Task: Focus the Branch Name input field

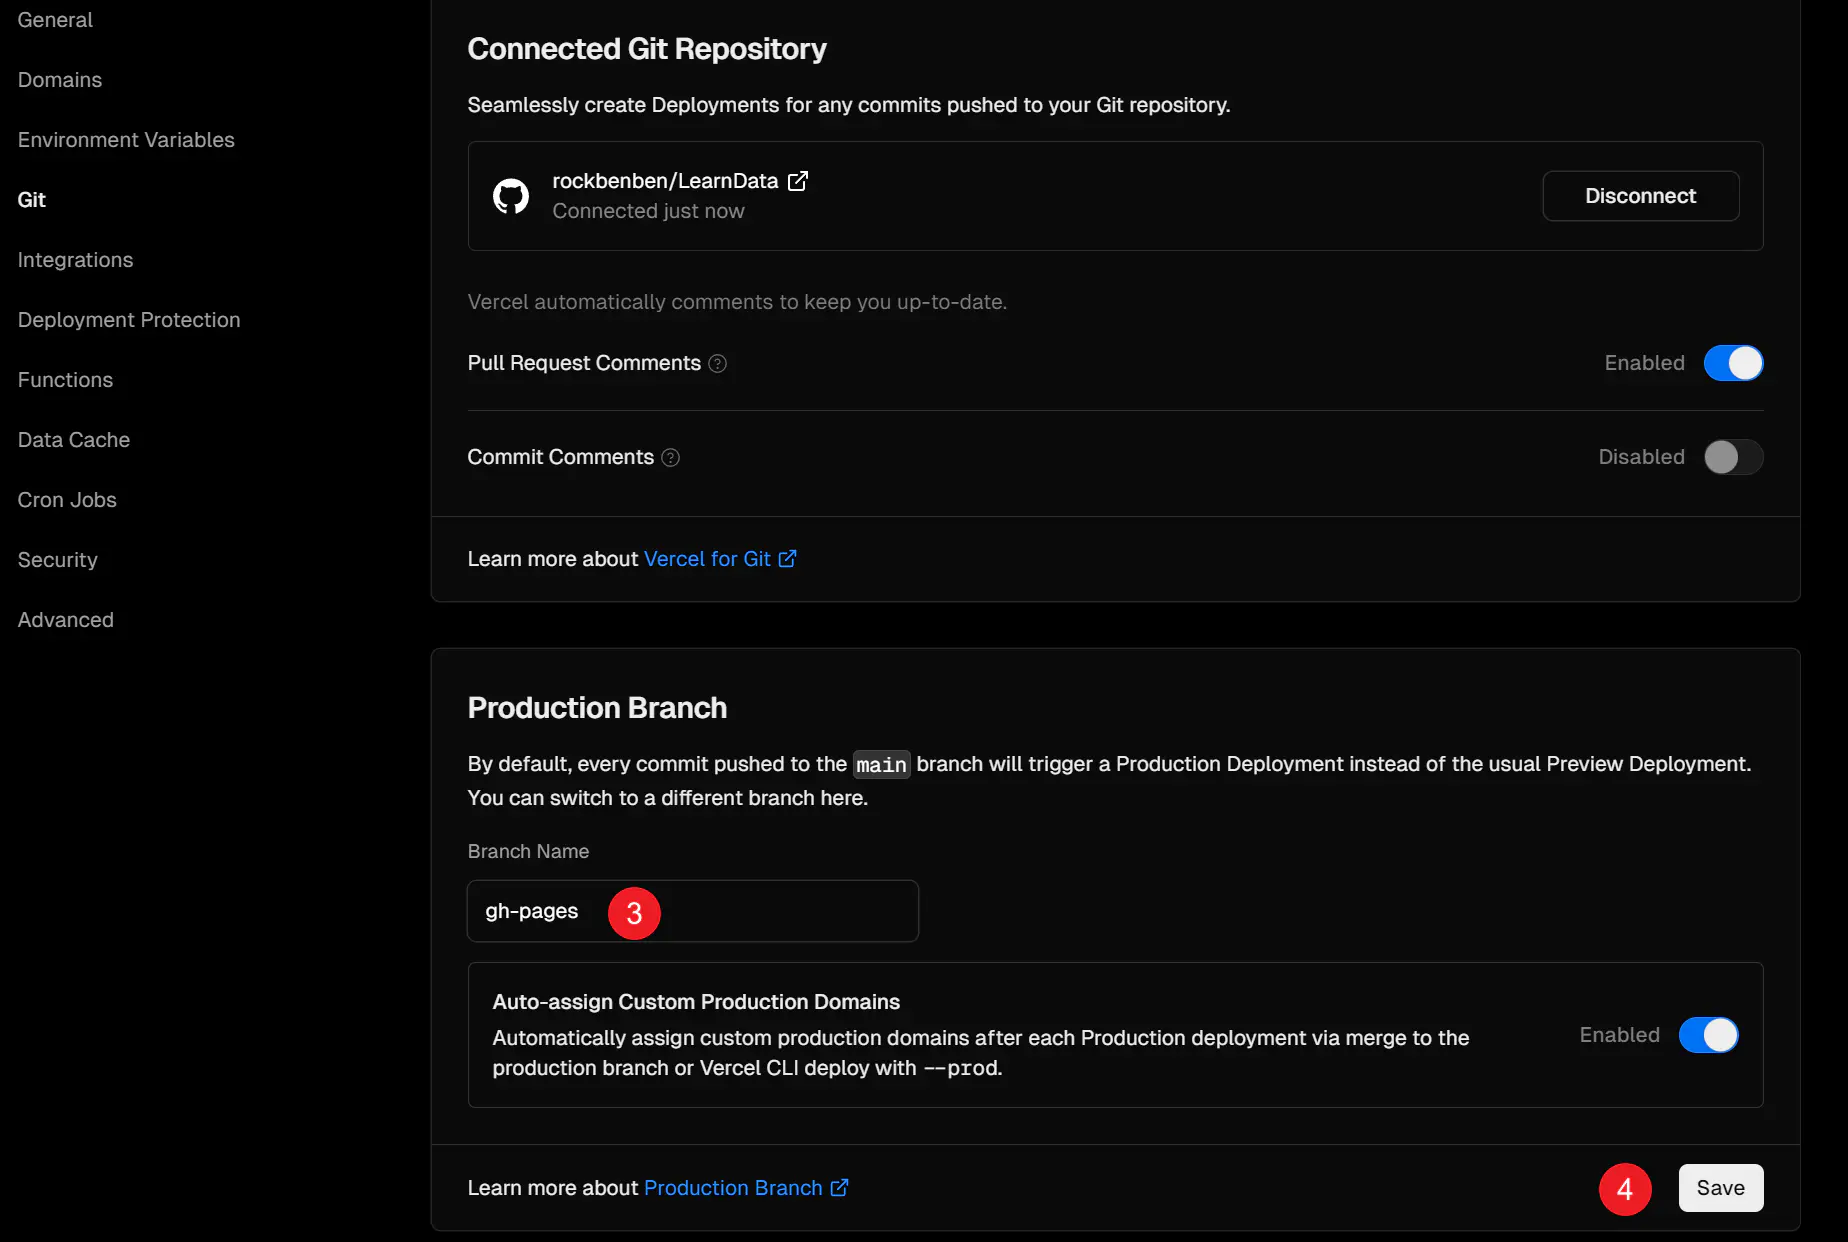Action: pyautogui.click(x=693, y=911)
